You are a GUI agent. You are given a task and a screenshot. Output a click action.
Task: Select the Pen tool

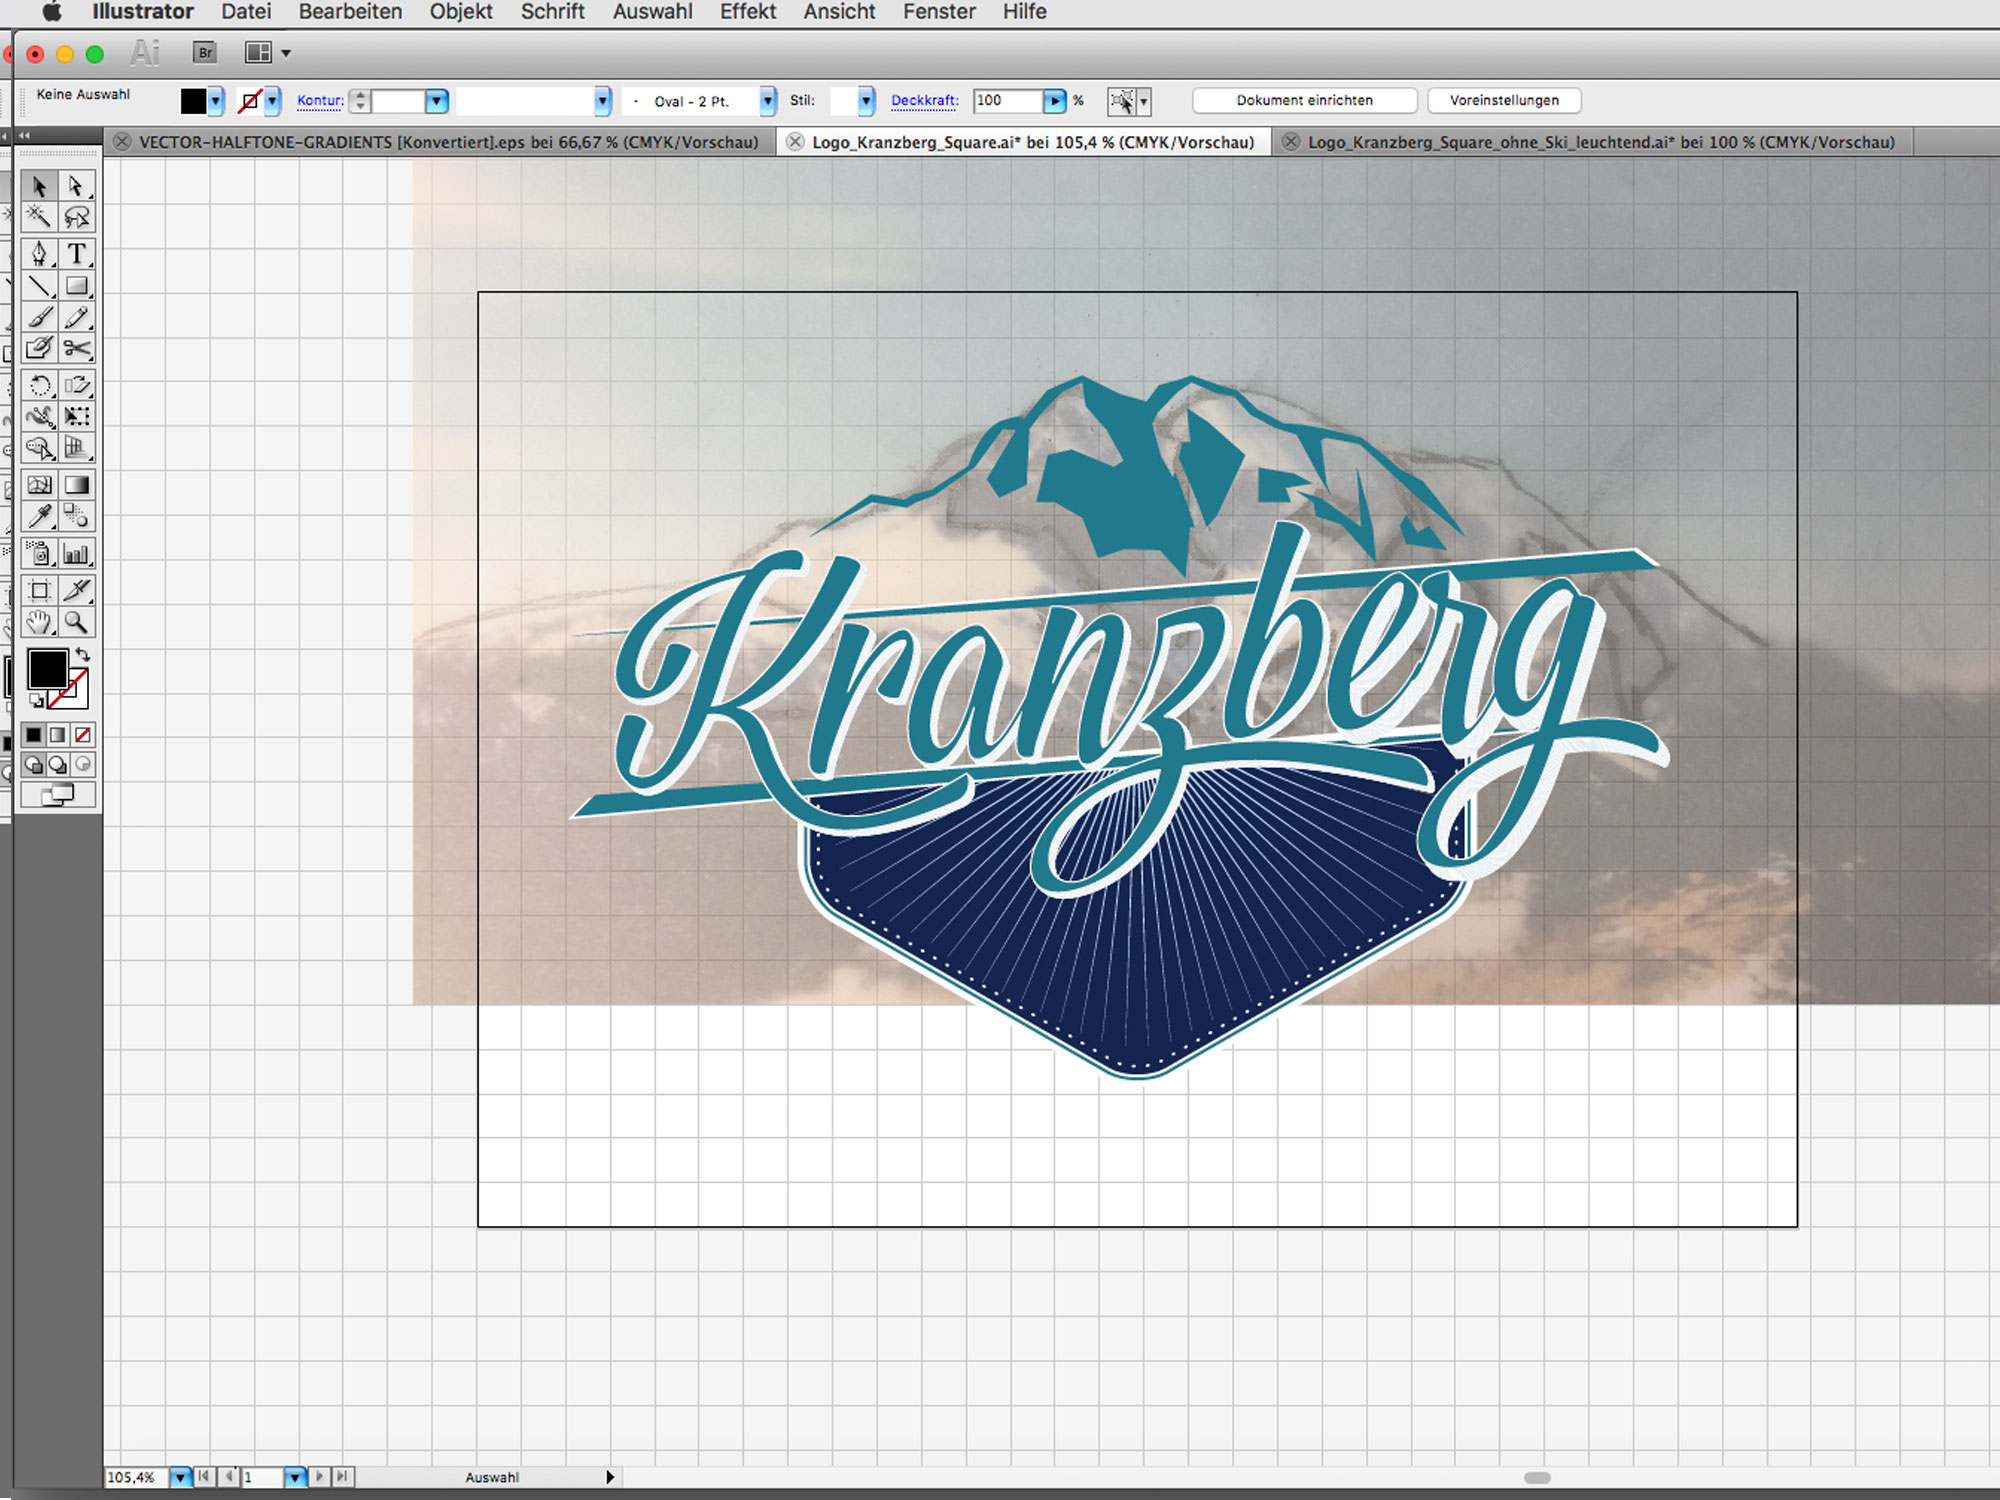(x=40, y=253)
